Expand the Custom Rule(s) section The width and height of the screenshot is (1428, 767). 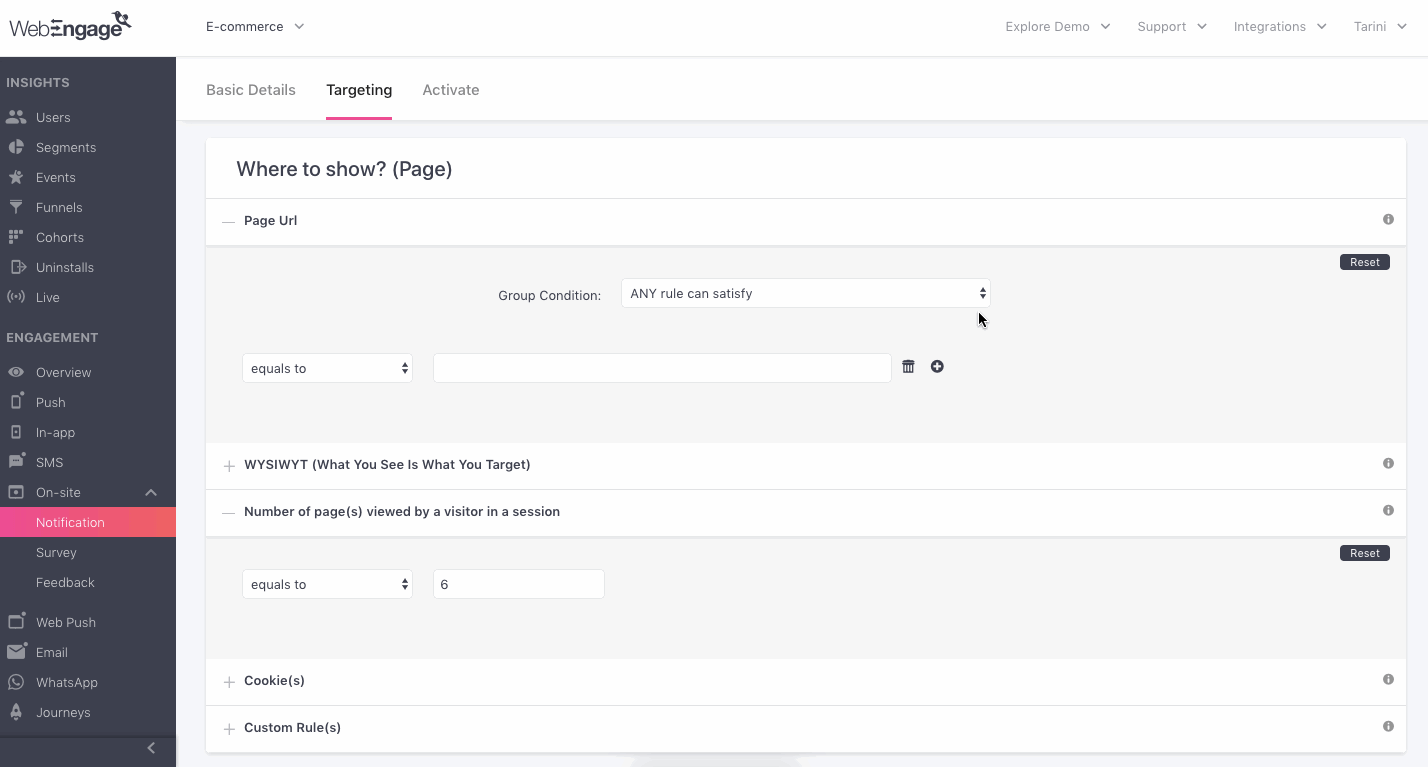pyautogui.click(x=229, y=729)
